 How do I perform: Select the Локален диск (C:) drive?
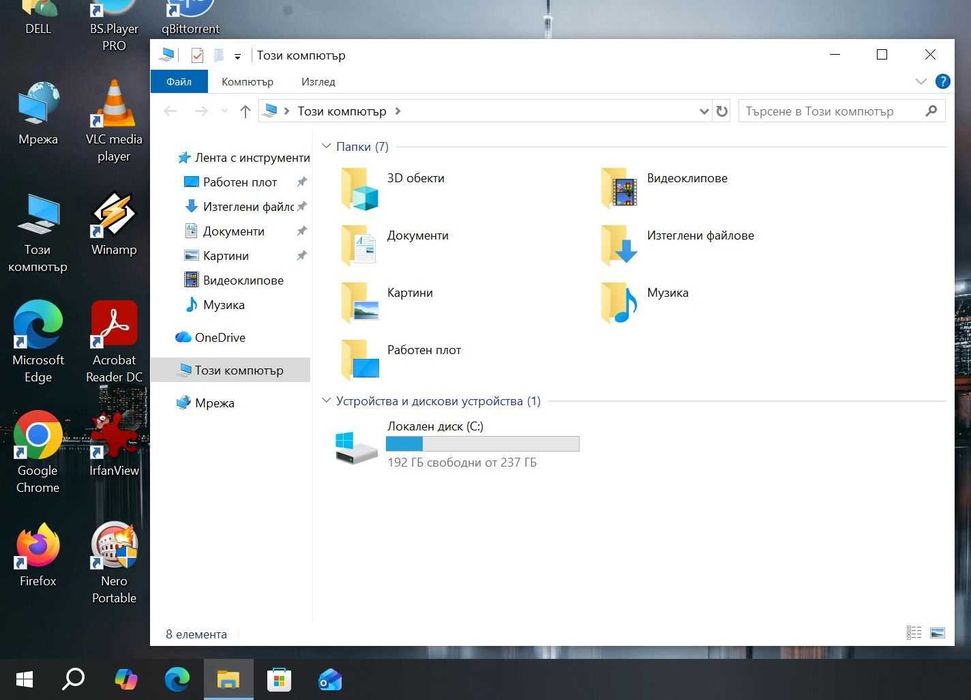[x=457, y=444]
